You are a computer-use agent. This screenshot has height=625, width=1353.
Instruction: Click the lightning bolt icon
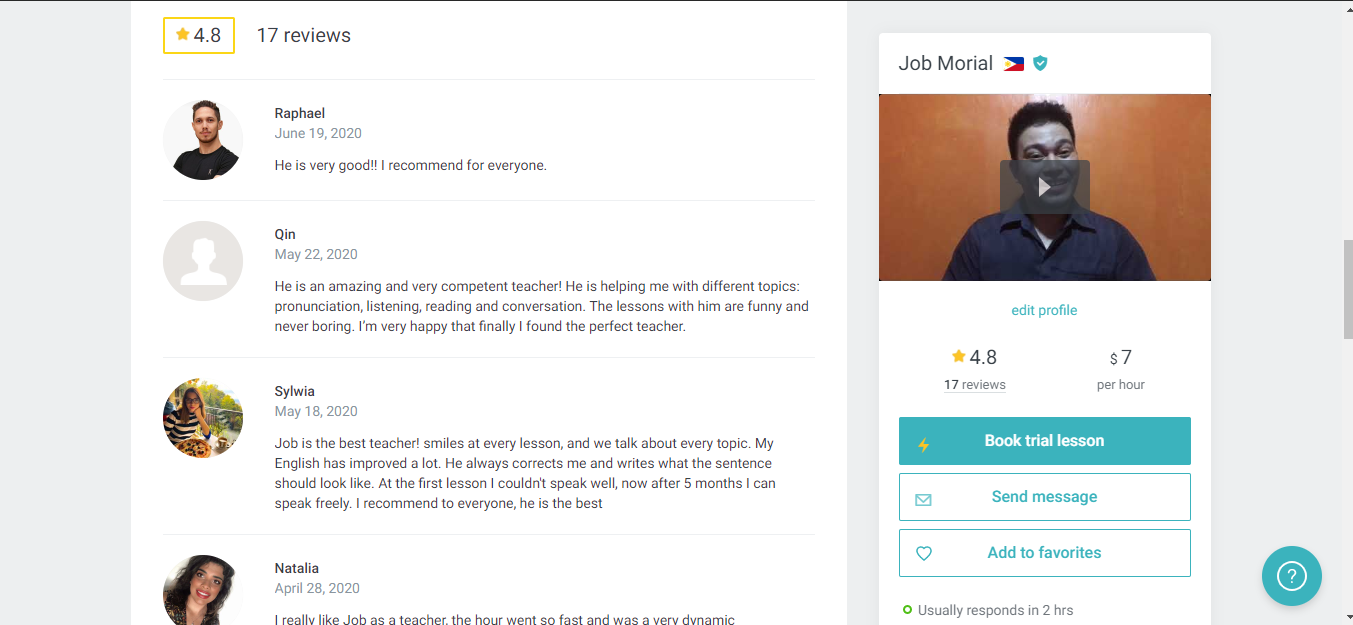pyautogui.click(x=923, y=442)
